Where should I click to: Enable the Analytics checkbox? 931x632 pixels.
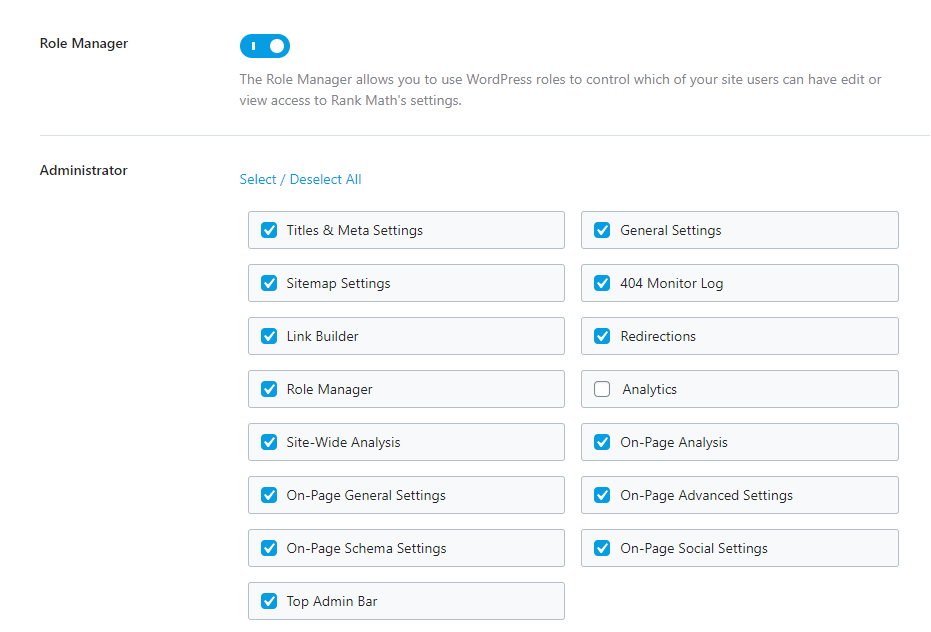602,389
